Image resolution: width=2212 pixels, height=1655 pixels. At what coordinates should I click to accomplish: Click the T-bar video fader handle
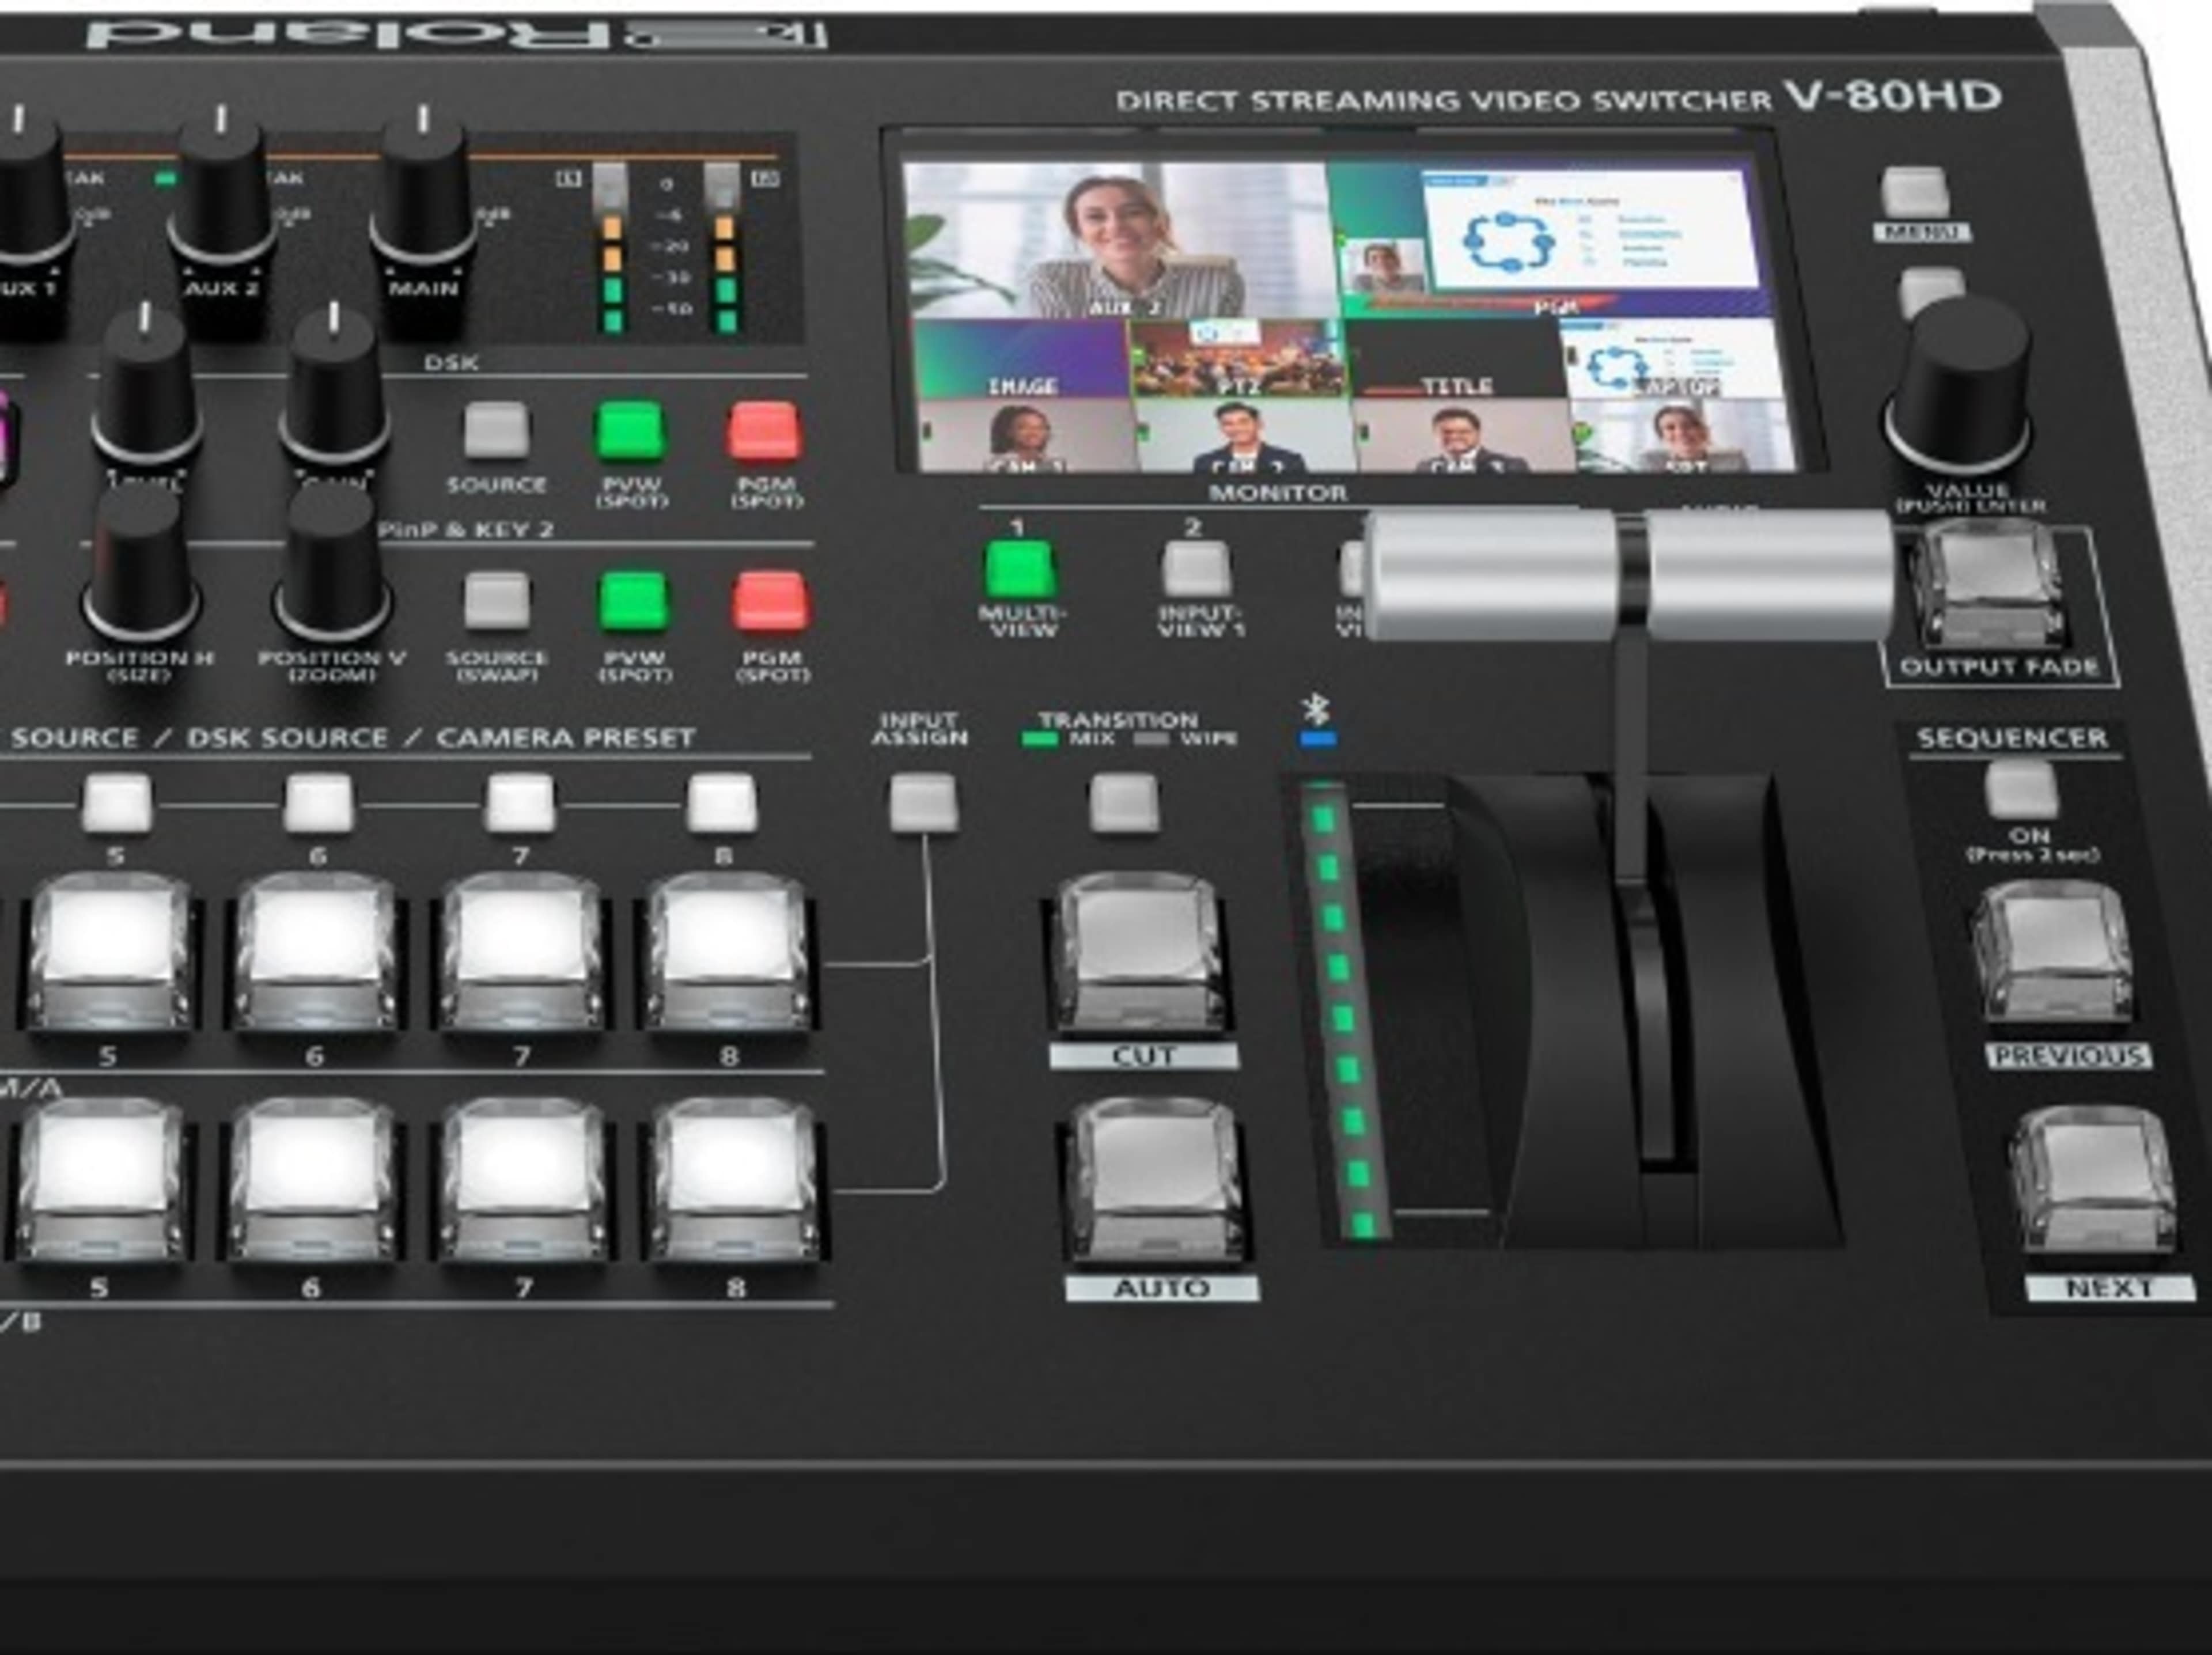[1630, 574]
